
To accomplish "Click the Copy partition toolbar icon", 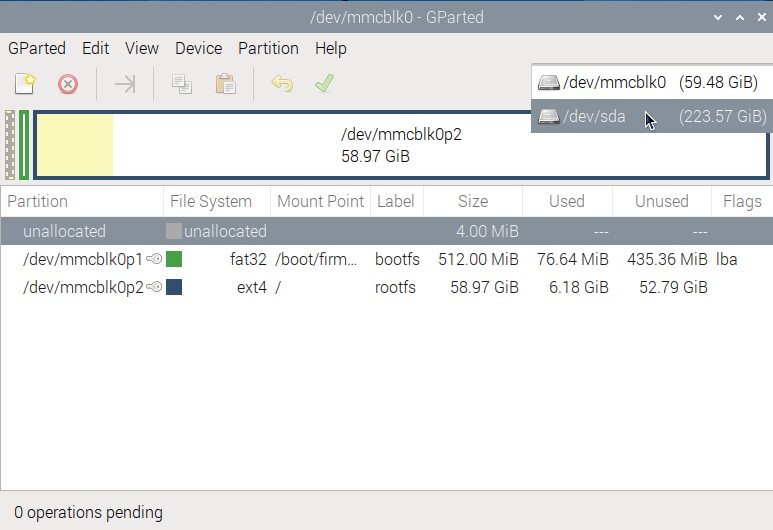I will click(x=182, y=84).
